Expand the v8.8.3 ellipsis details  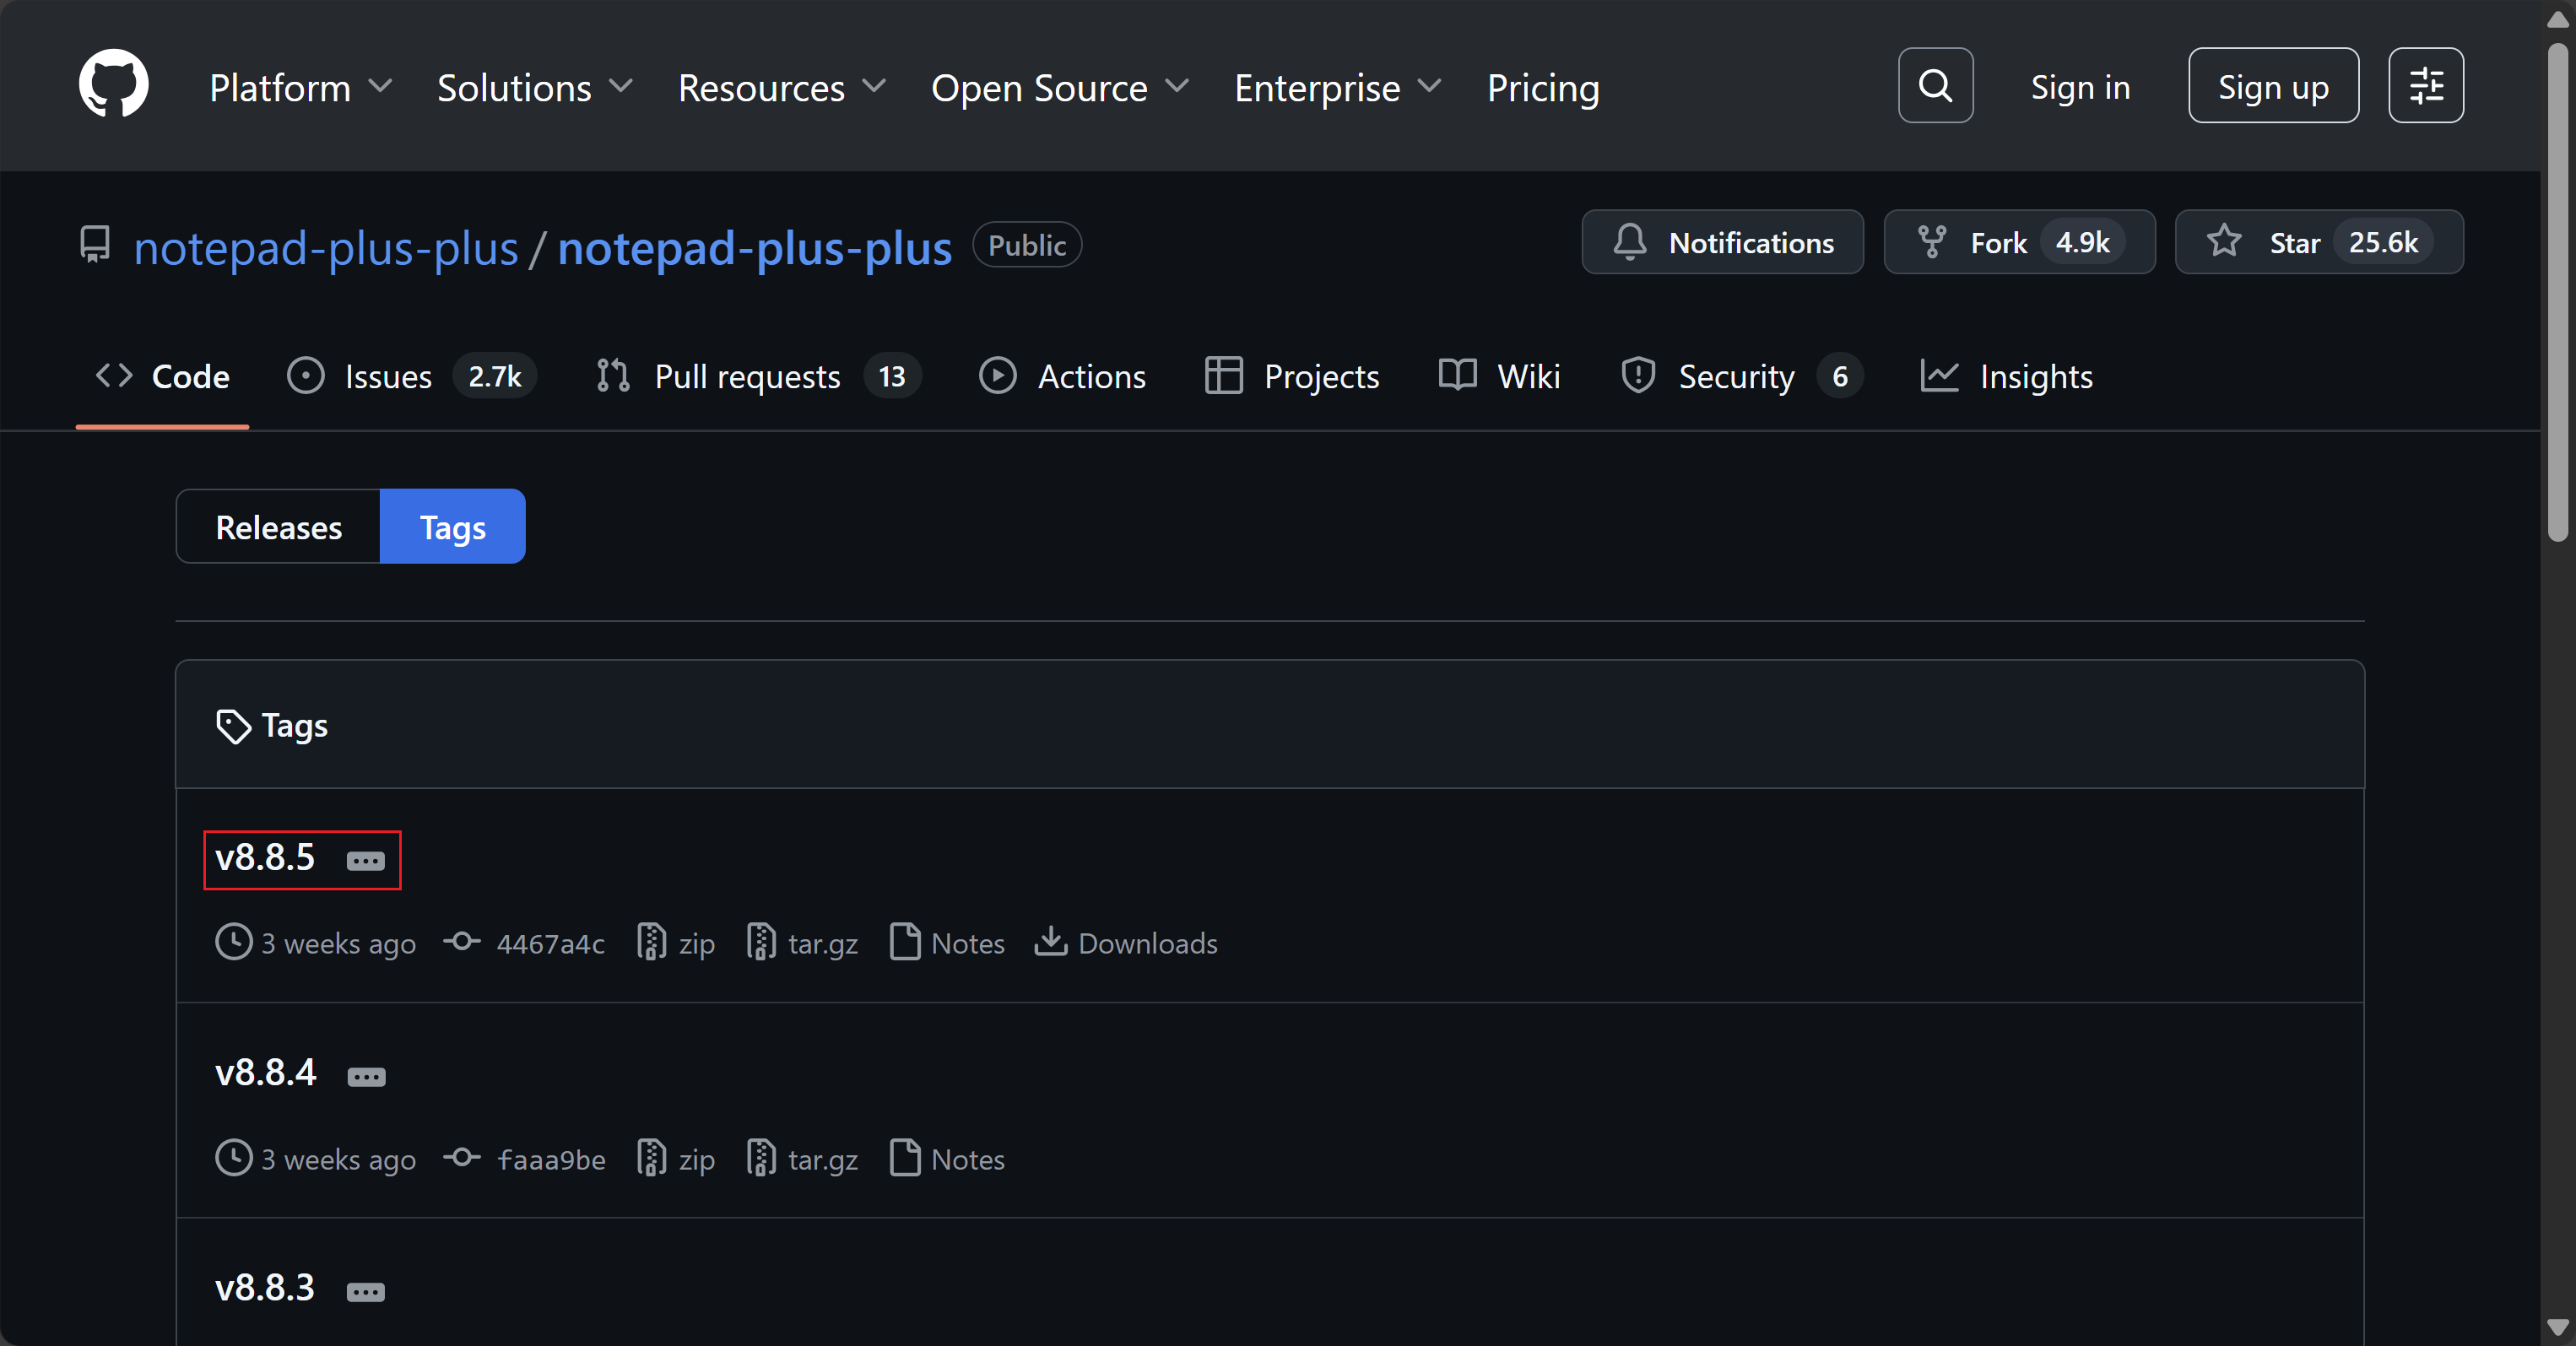click(x=365, y=1292)
